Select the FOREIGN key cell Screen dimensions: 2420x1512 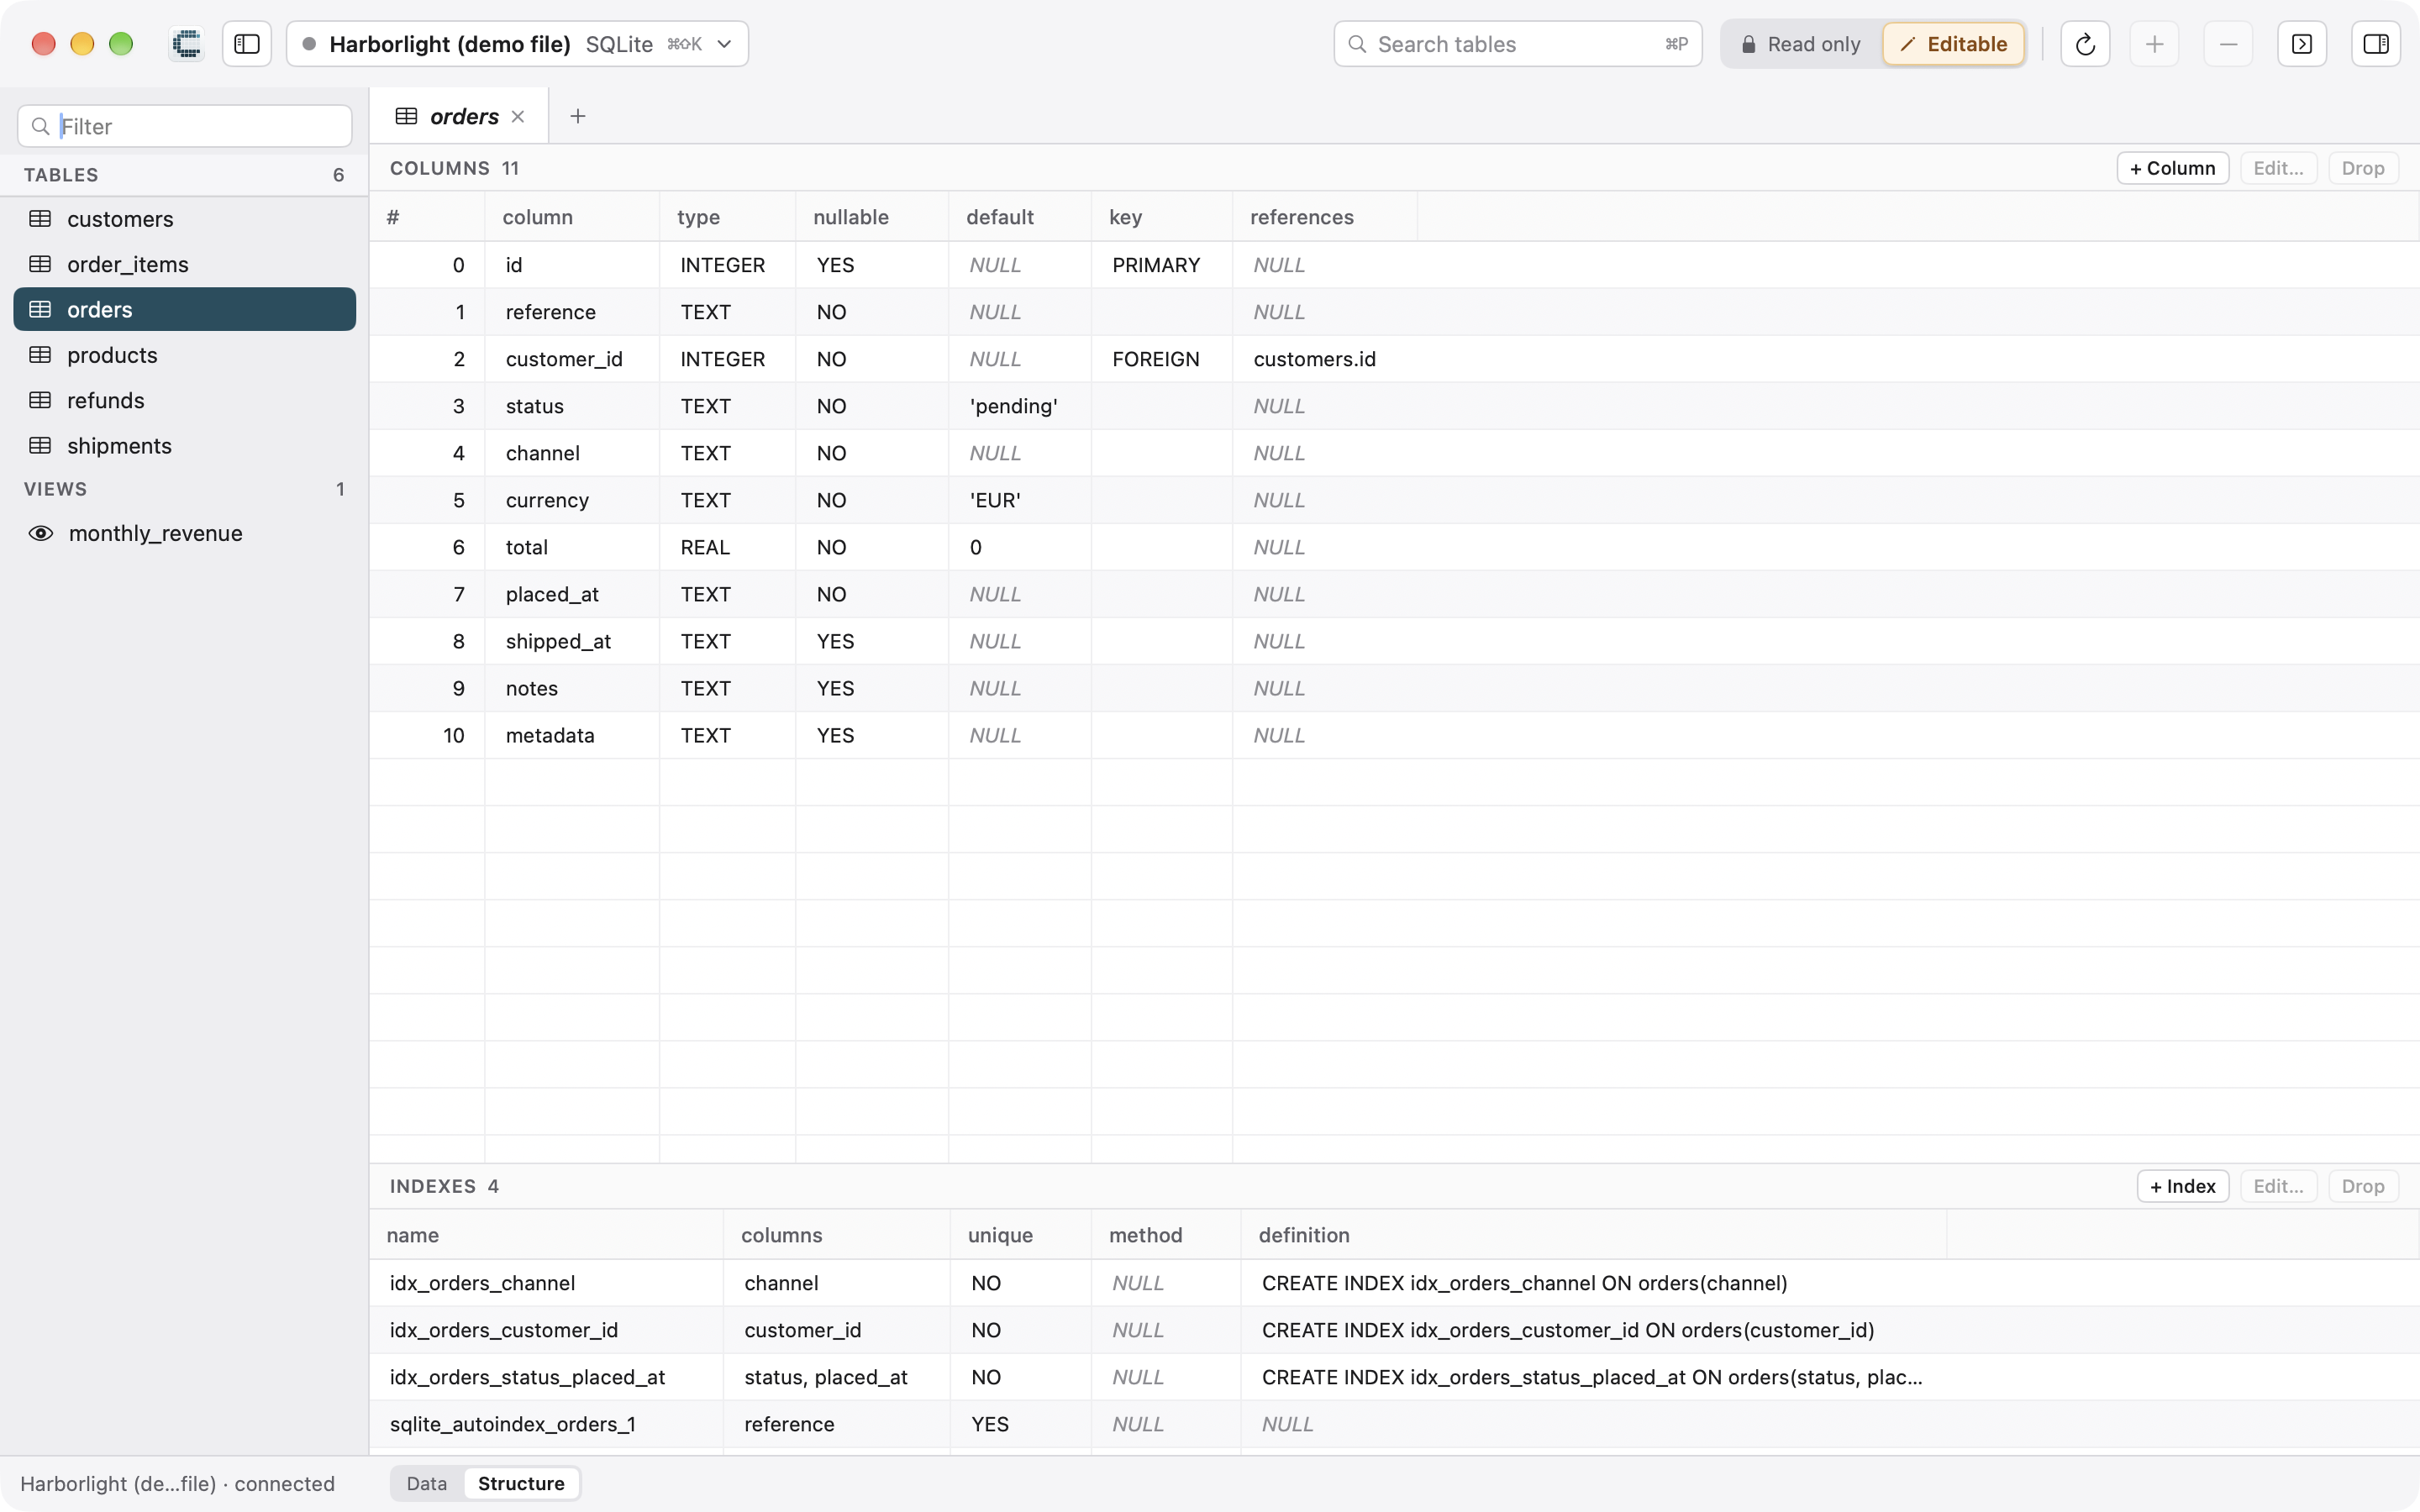1162,359
